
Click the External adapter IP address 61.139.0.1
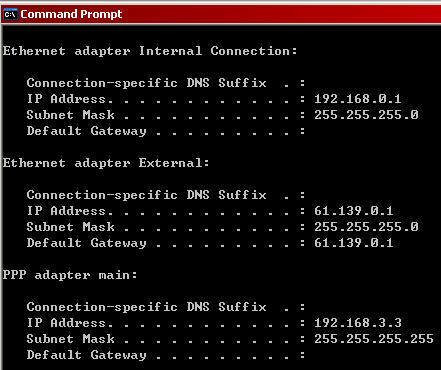pyautogui.click(x=354, y=211)
